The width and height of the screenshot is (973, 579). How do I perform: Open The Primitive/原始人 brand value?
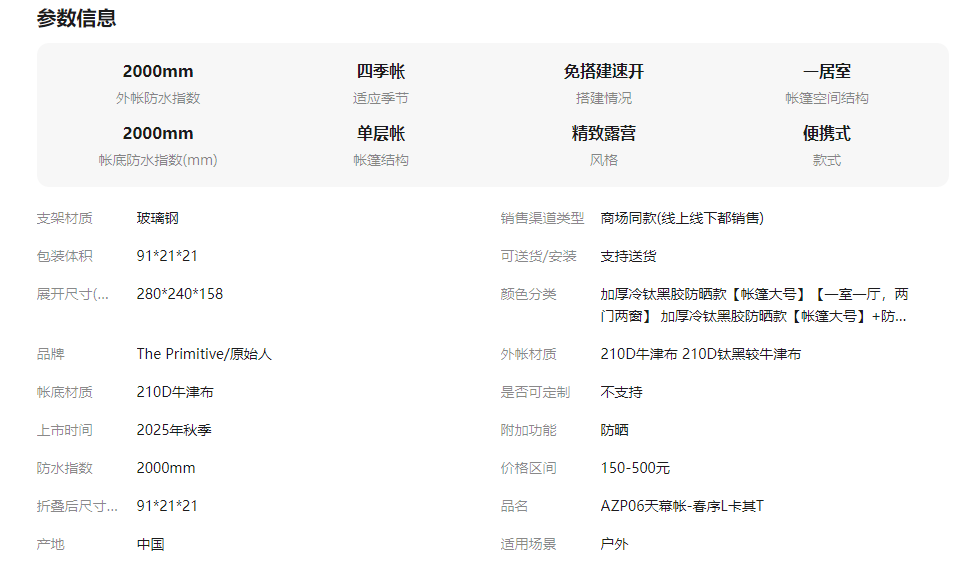pyautogui.click(x=204, y=354)
